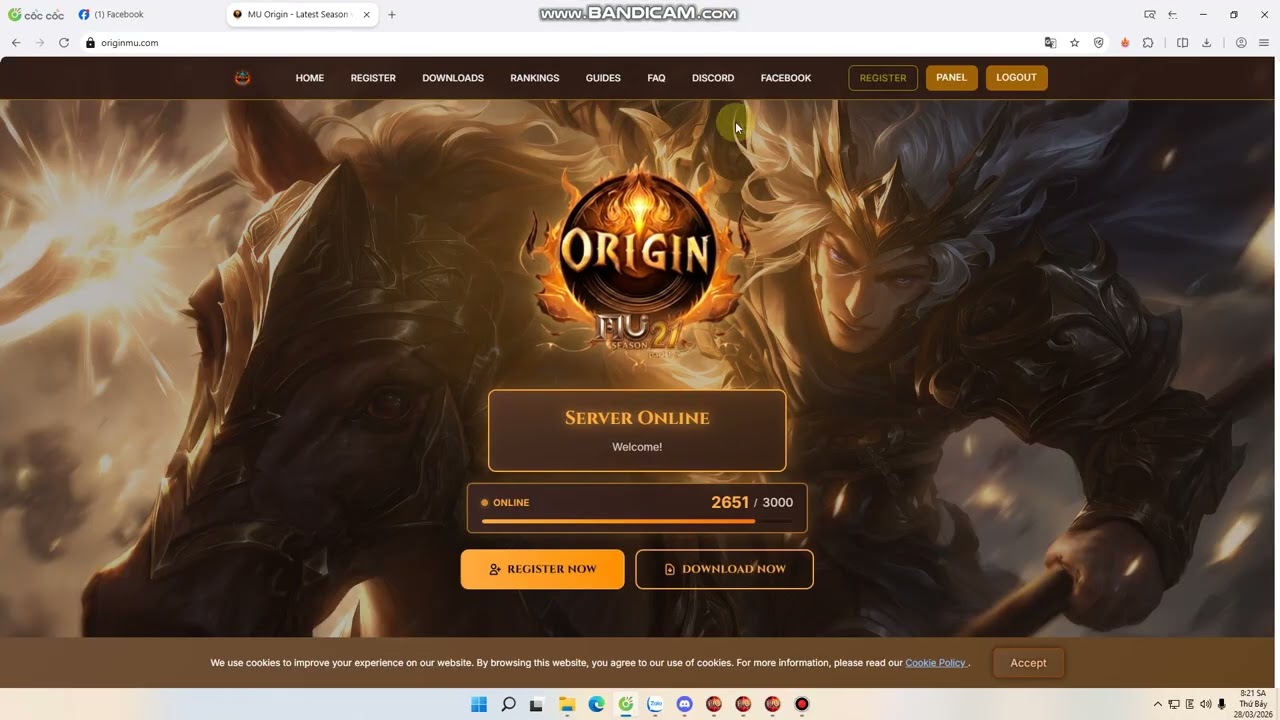Click the MU Origin site logo in navbar
1280x720 pixels.
[242, 78]
